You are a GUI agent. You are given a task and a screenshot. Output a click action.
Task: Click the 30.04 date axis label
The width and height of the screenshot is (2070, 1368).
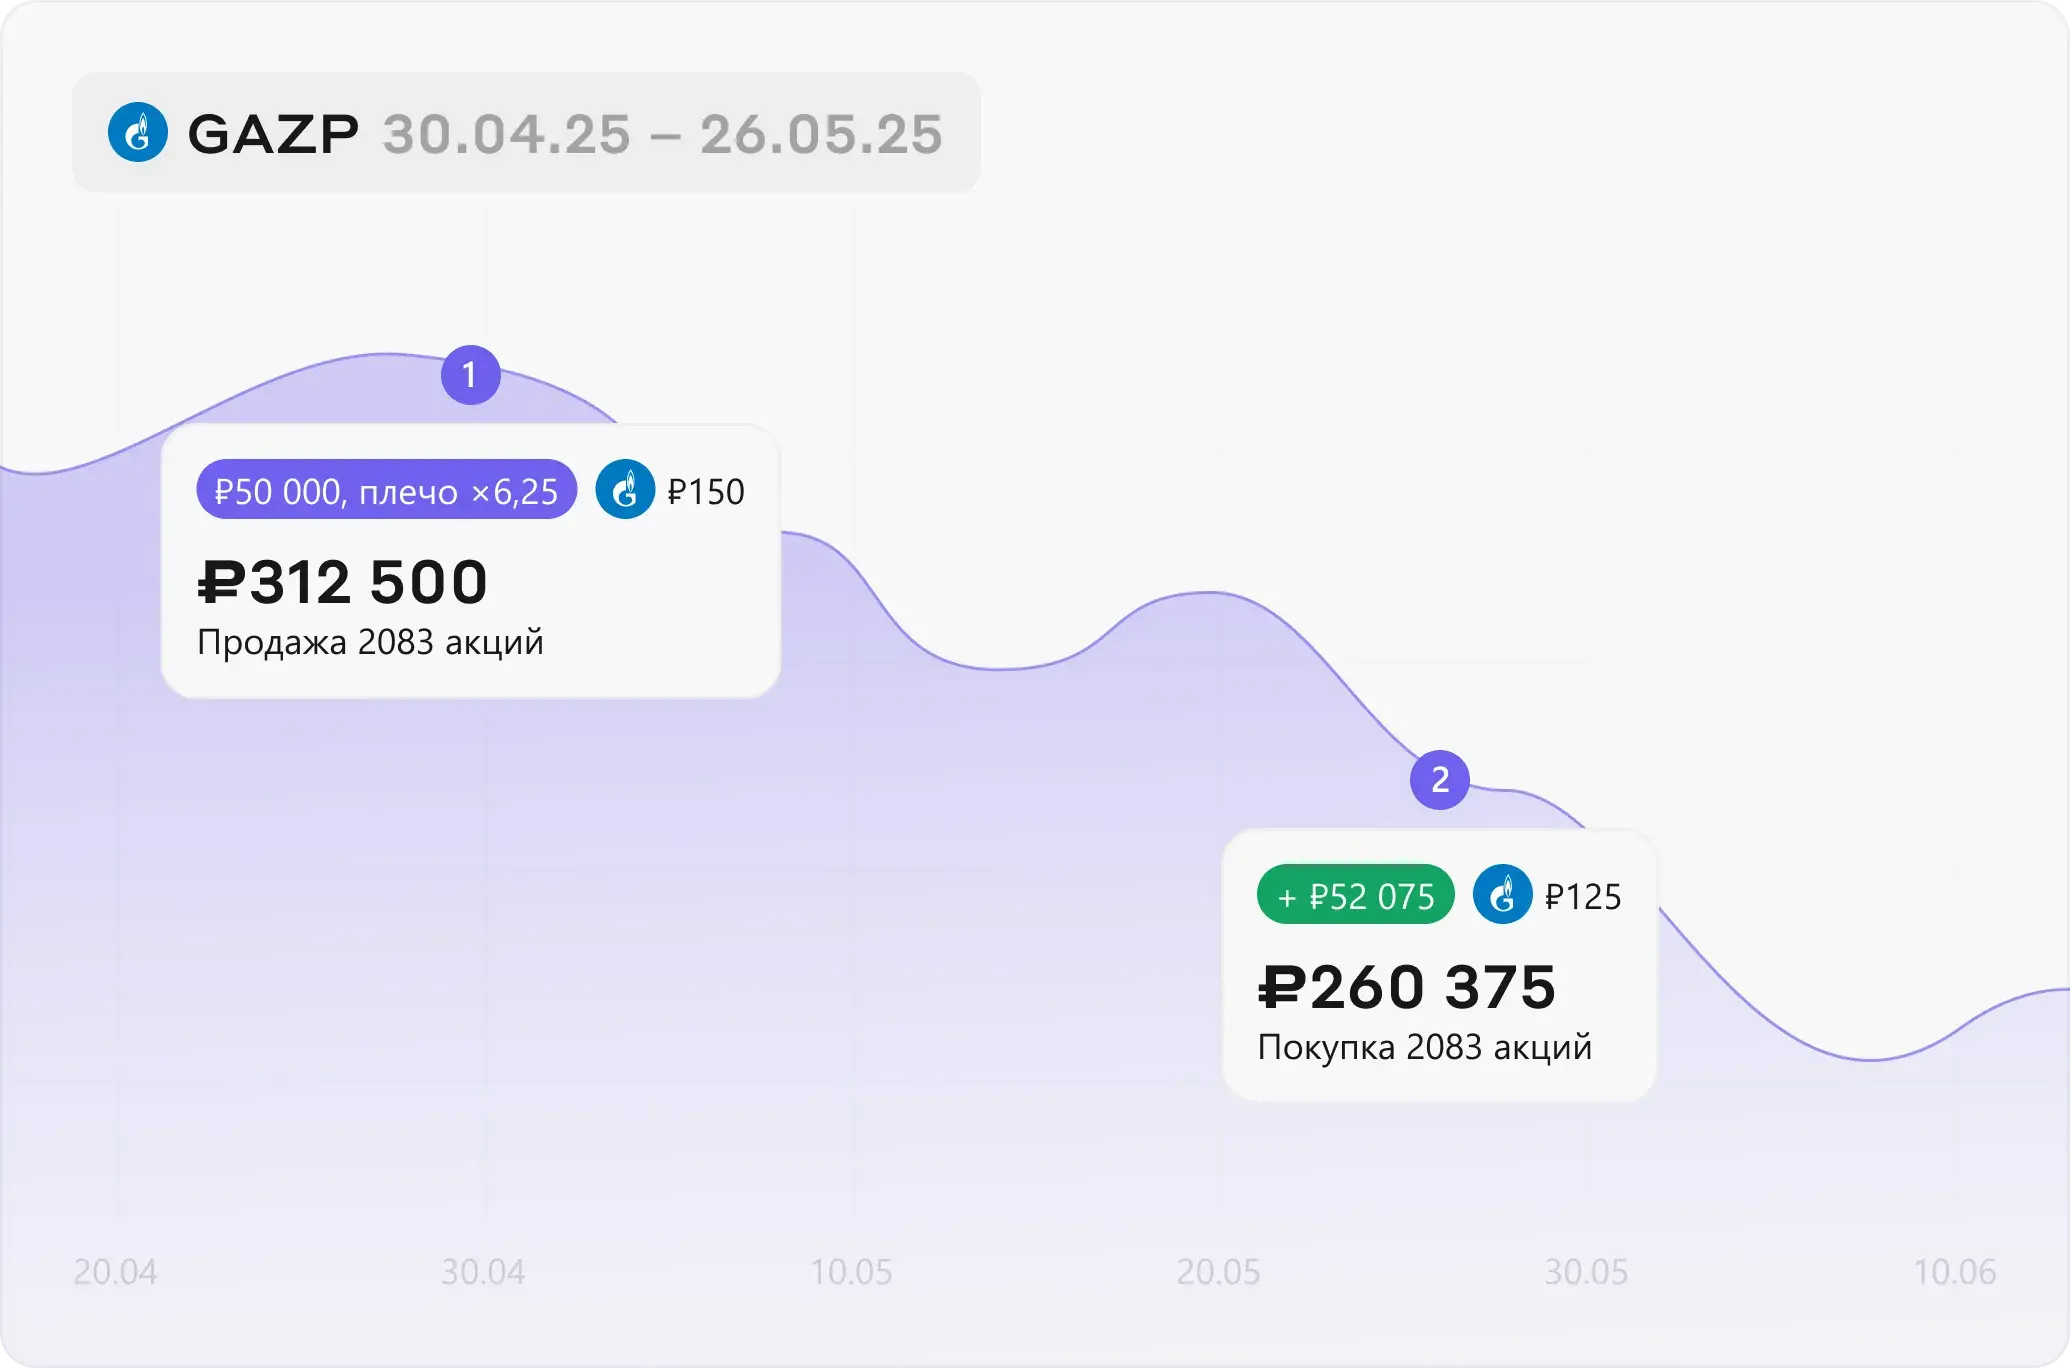click(x=483, y=1272)
